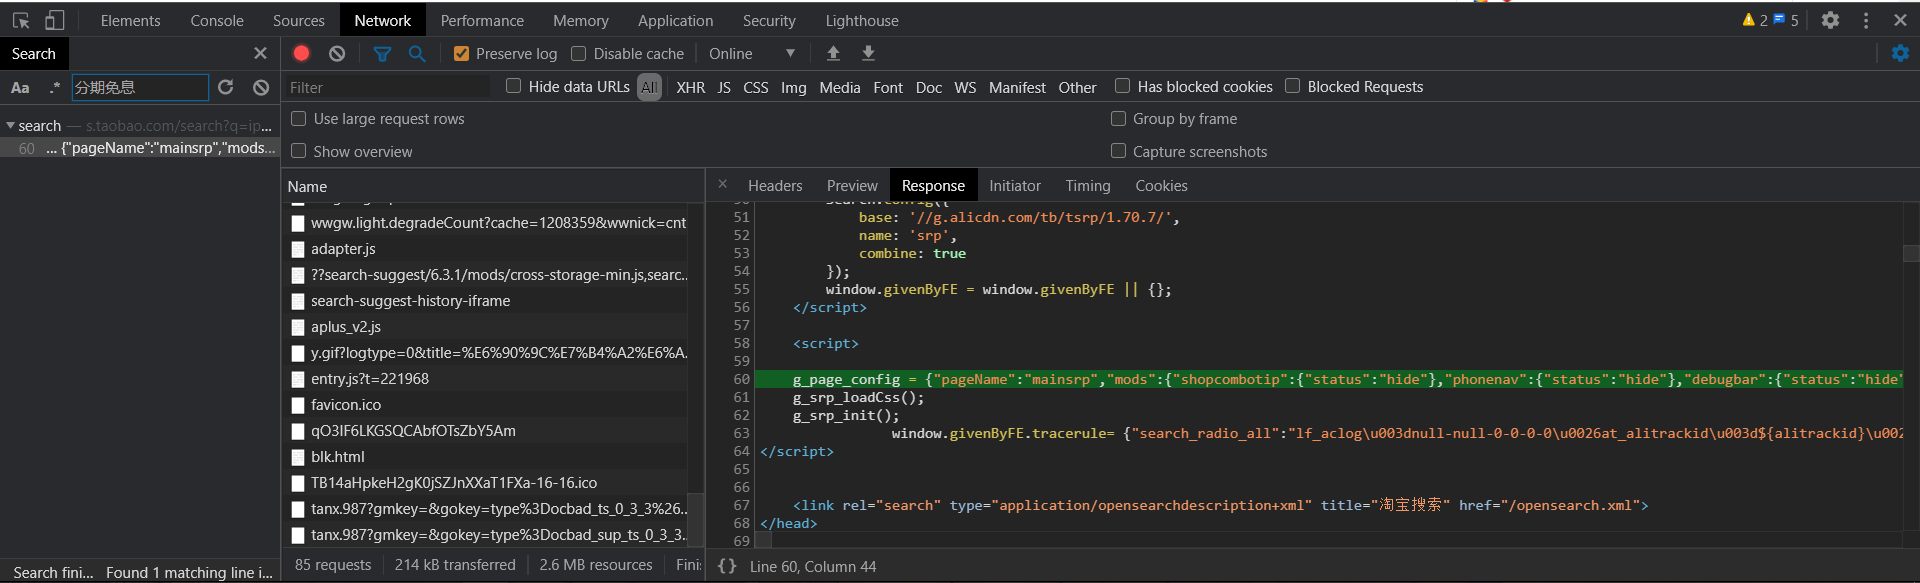Pretty print response with the curly braces icon

click(727, 566)
